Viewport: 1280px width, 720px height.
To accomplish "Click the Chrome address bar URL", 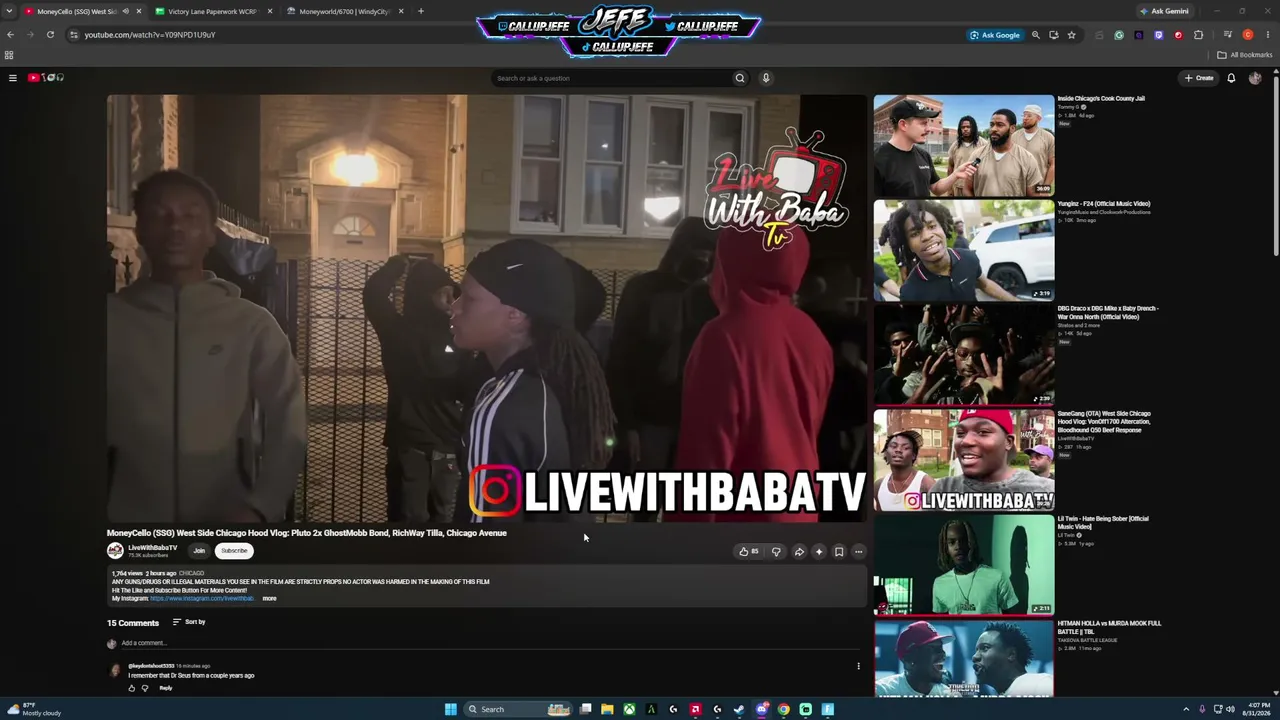I will tap(150, 35).
